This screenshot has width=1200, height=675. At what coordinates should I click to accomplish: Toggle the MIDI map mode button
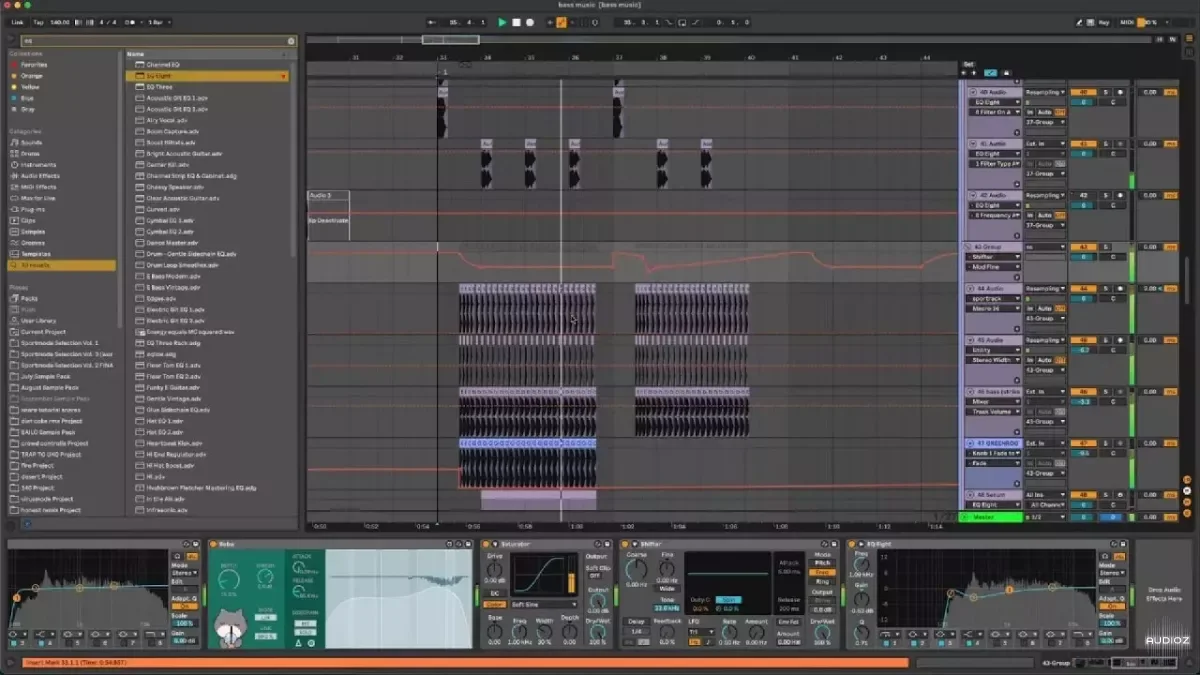point(1126,21)
